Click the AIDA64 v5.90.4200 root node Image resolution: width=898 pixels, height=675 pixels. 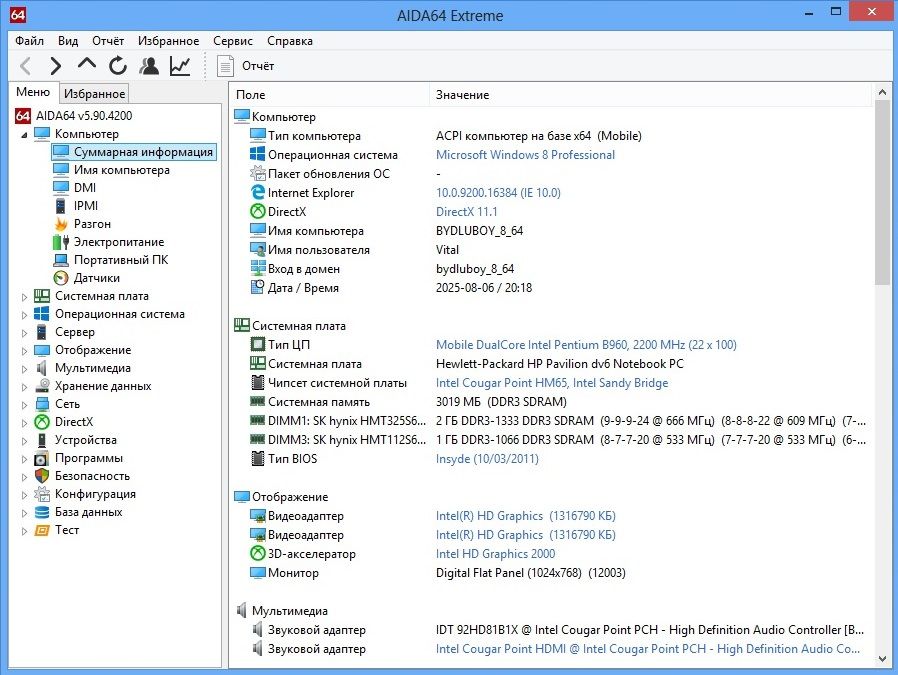[x=84, y=116]
